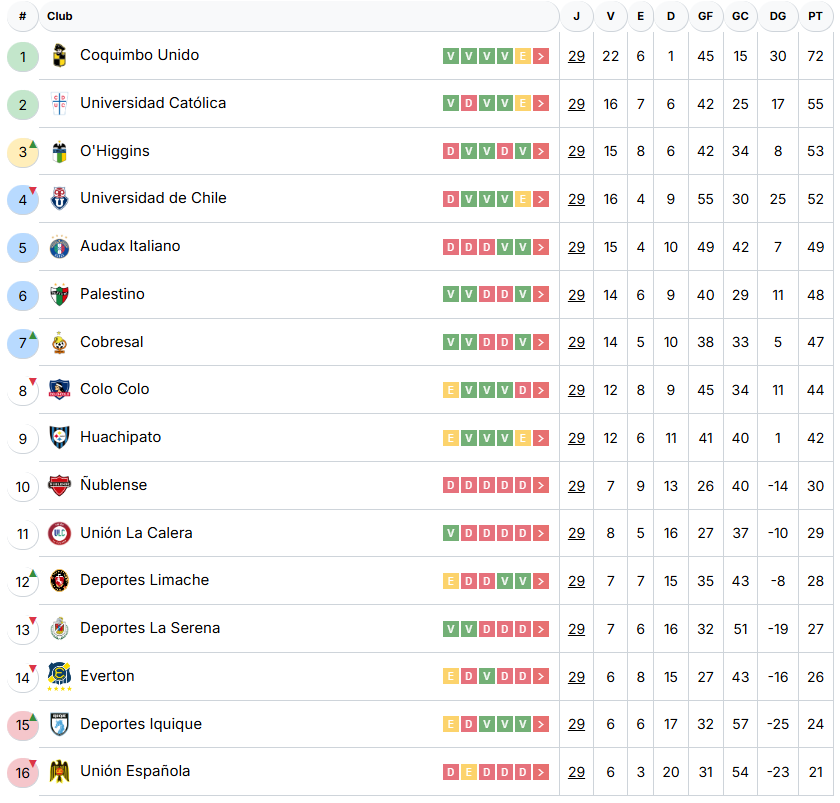
Task: Open Audax Italiano's matches played link
Action: point(577,247)
